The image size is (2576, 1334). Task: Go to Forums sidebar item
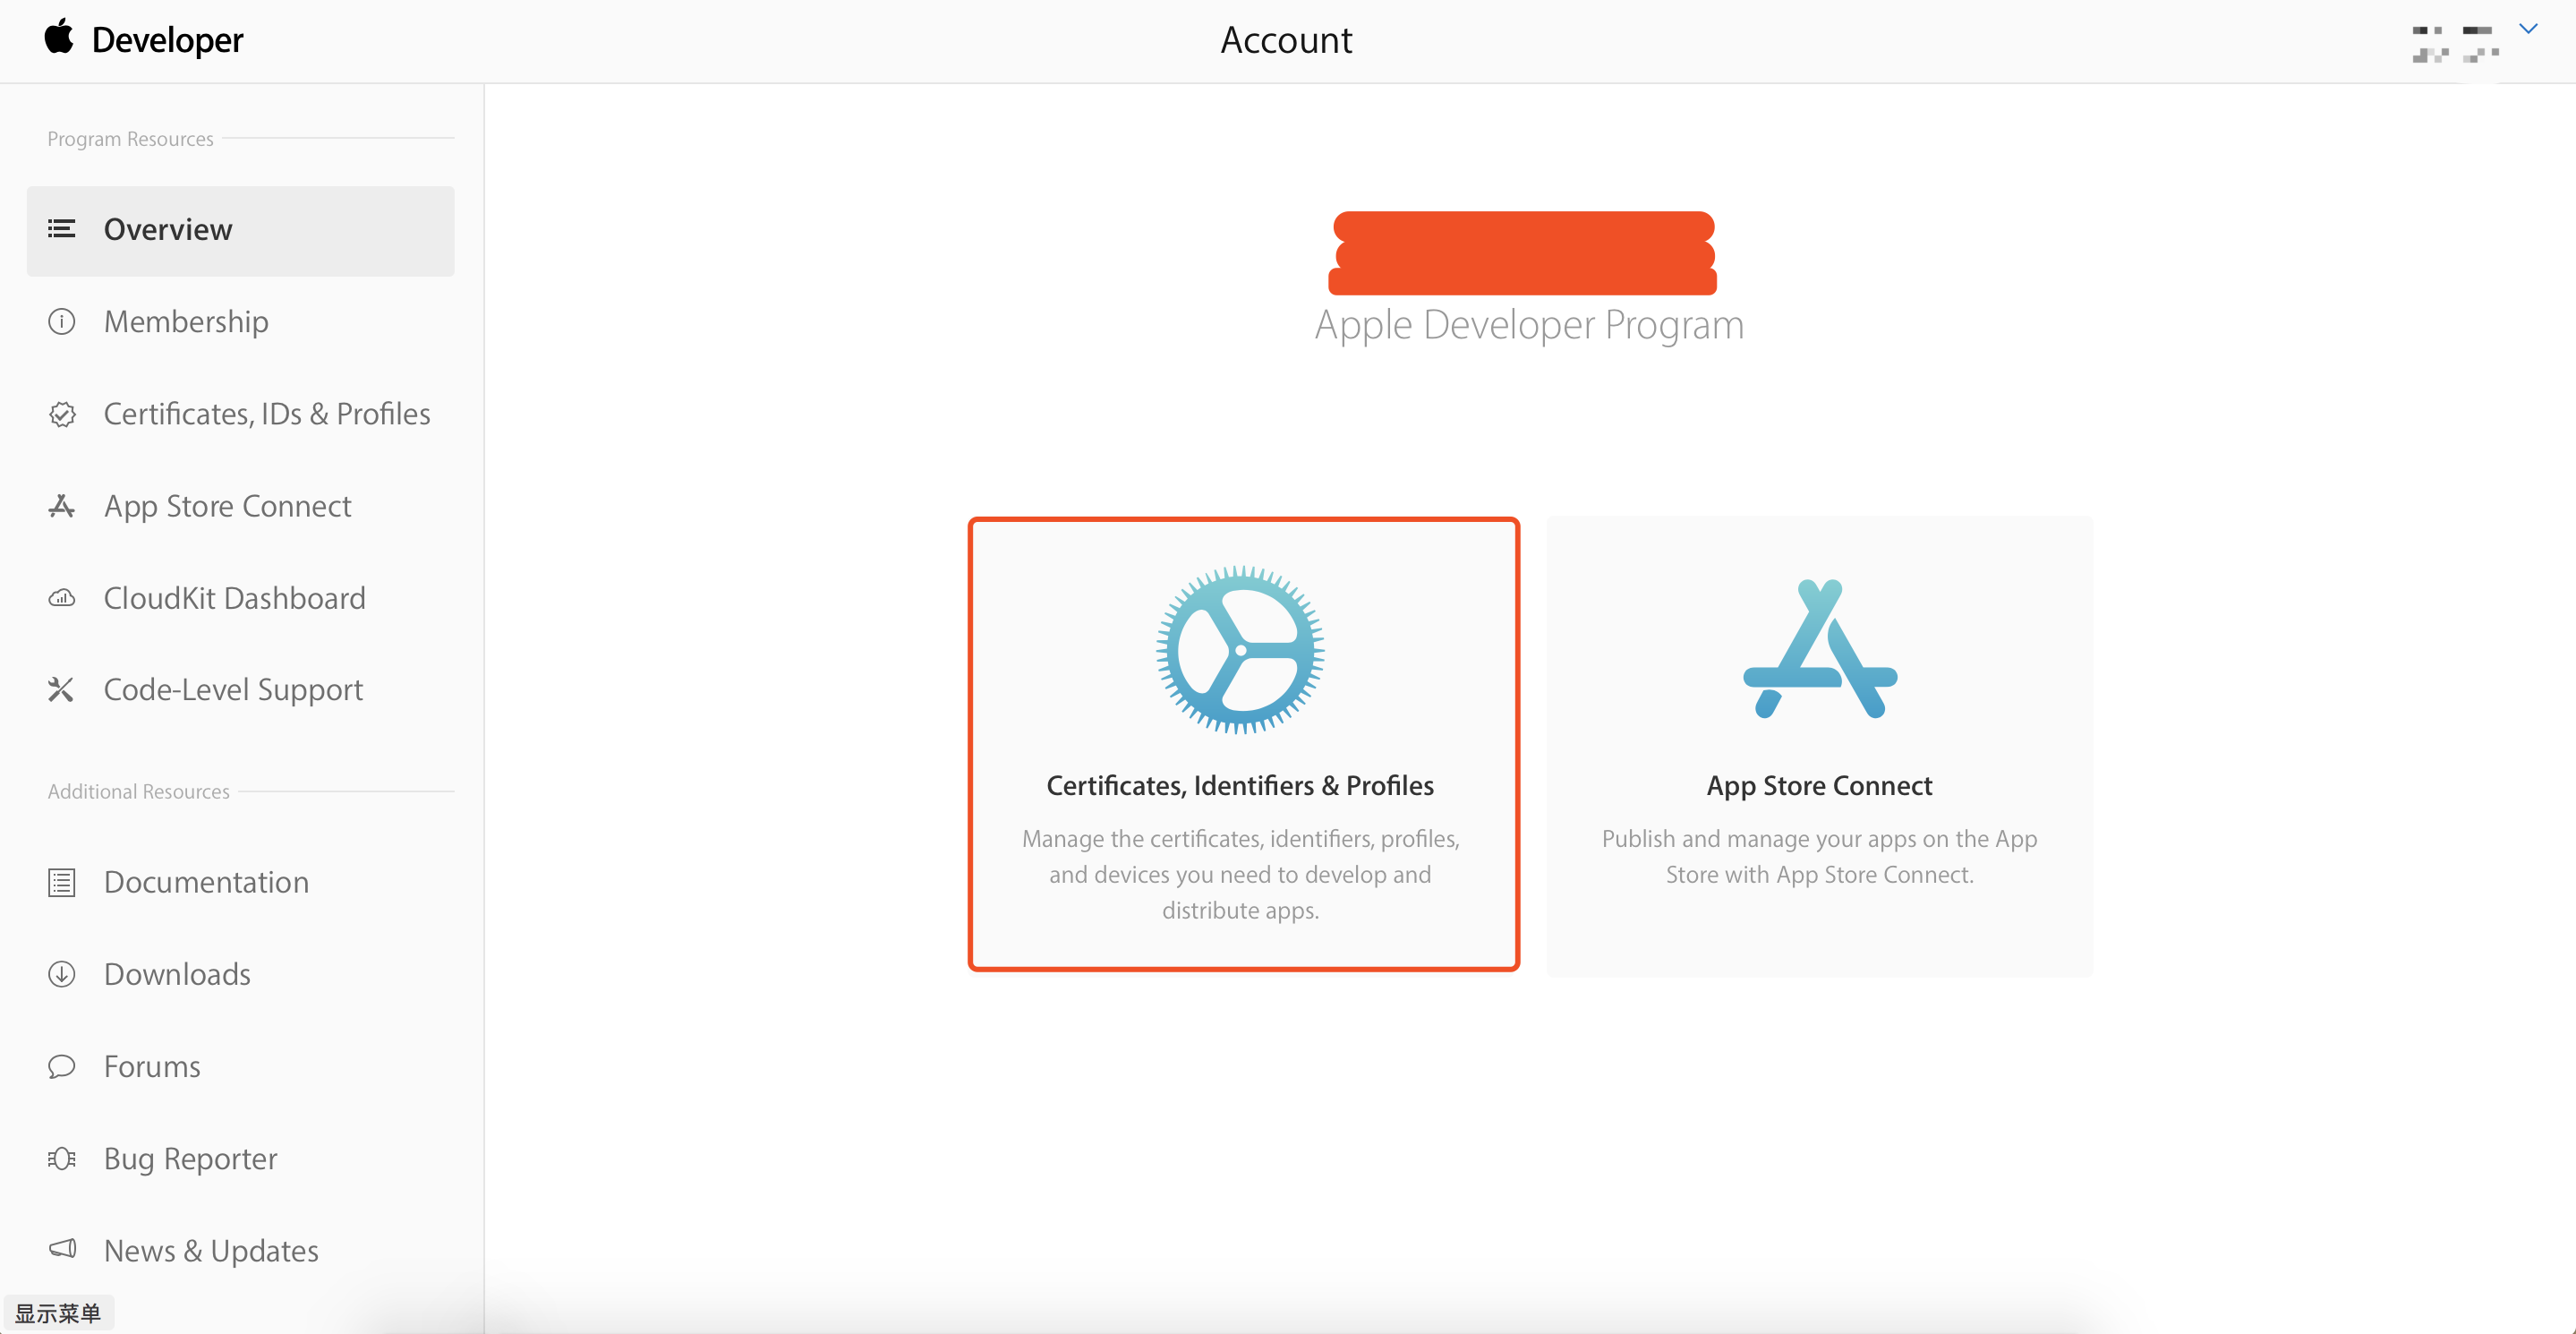coord(152,1066)
